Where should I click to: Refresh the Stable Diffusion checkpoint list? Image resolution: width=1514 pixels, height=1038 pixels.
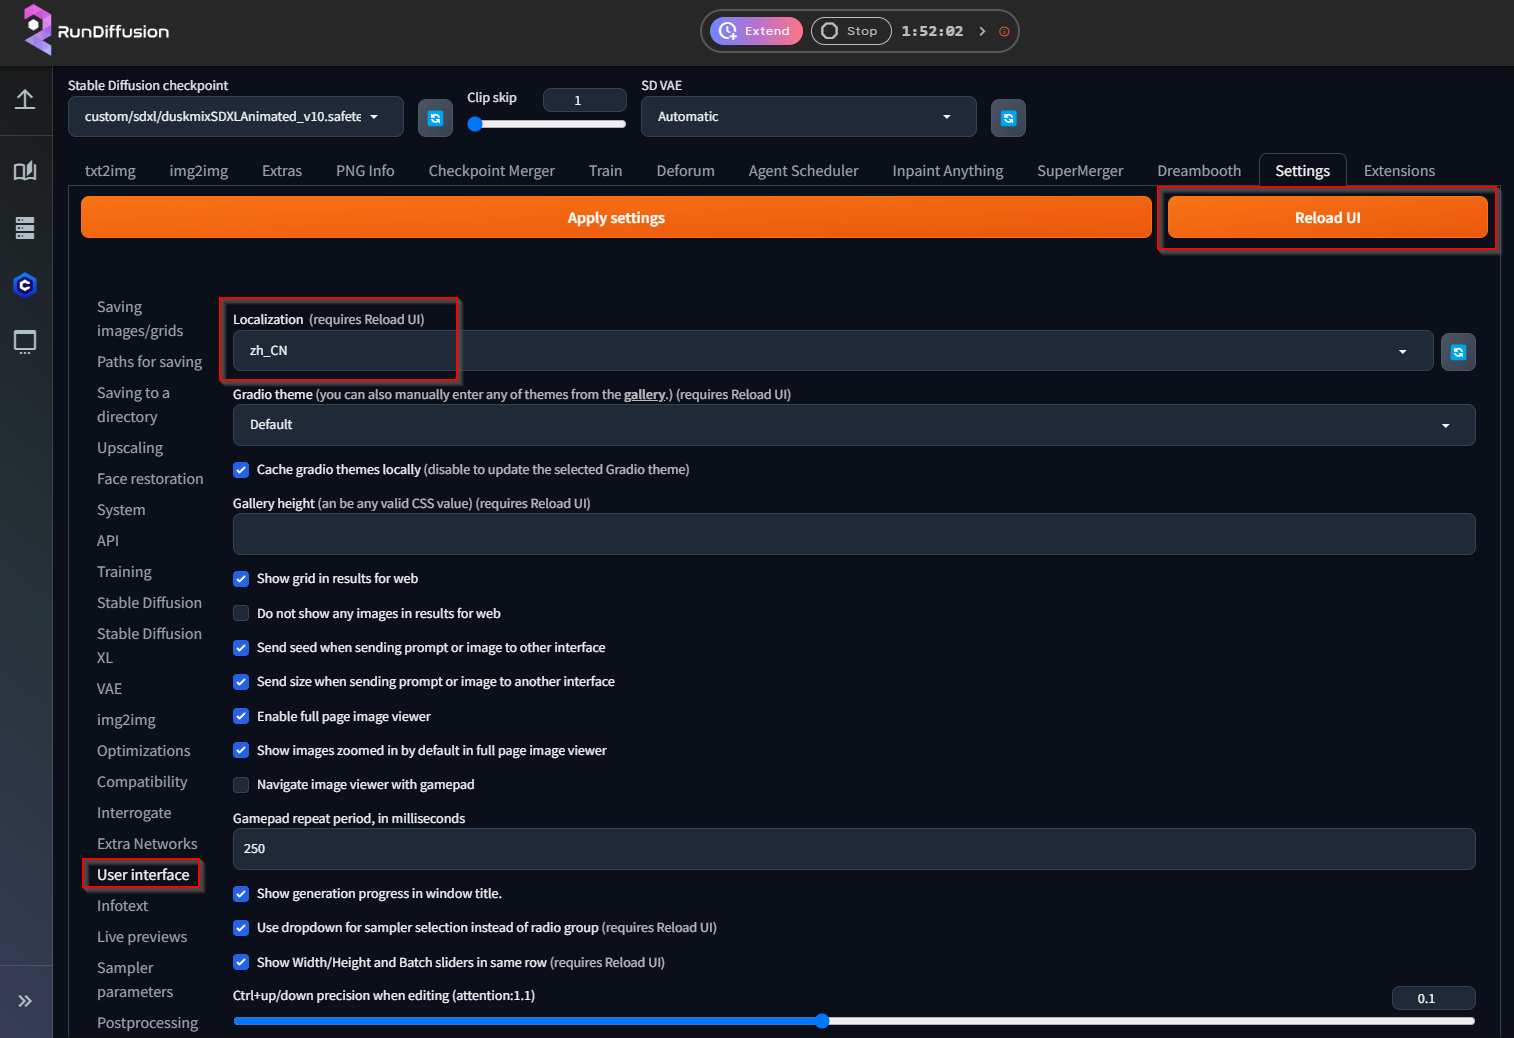[x=435, y=117]
